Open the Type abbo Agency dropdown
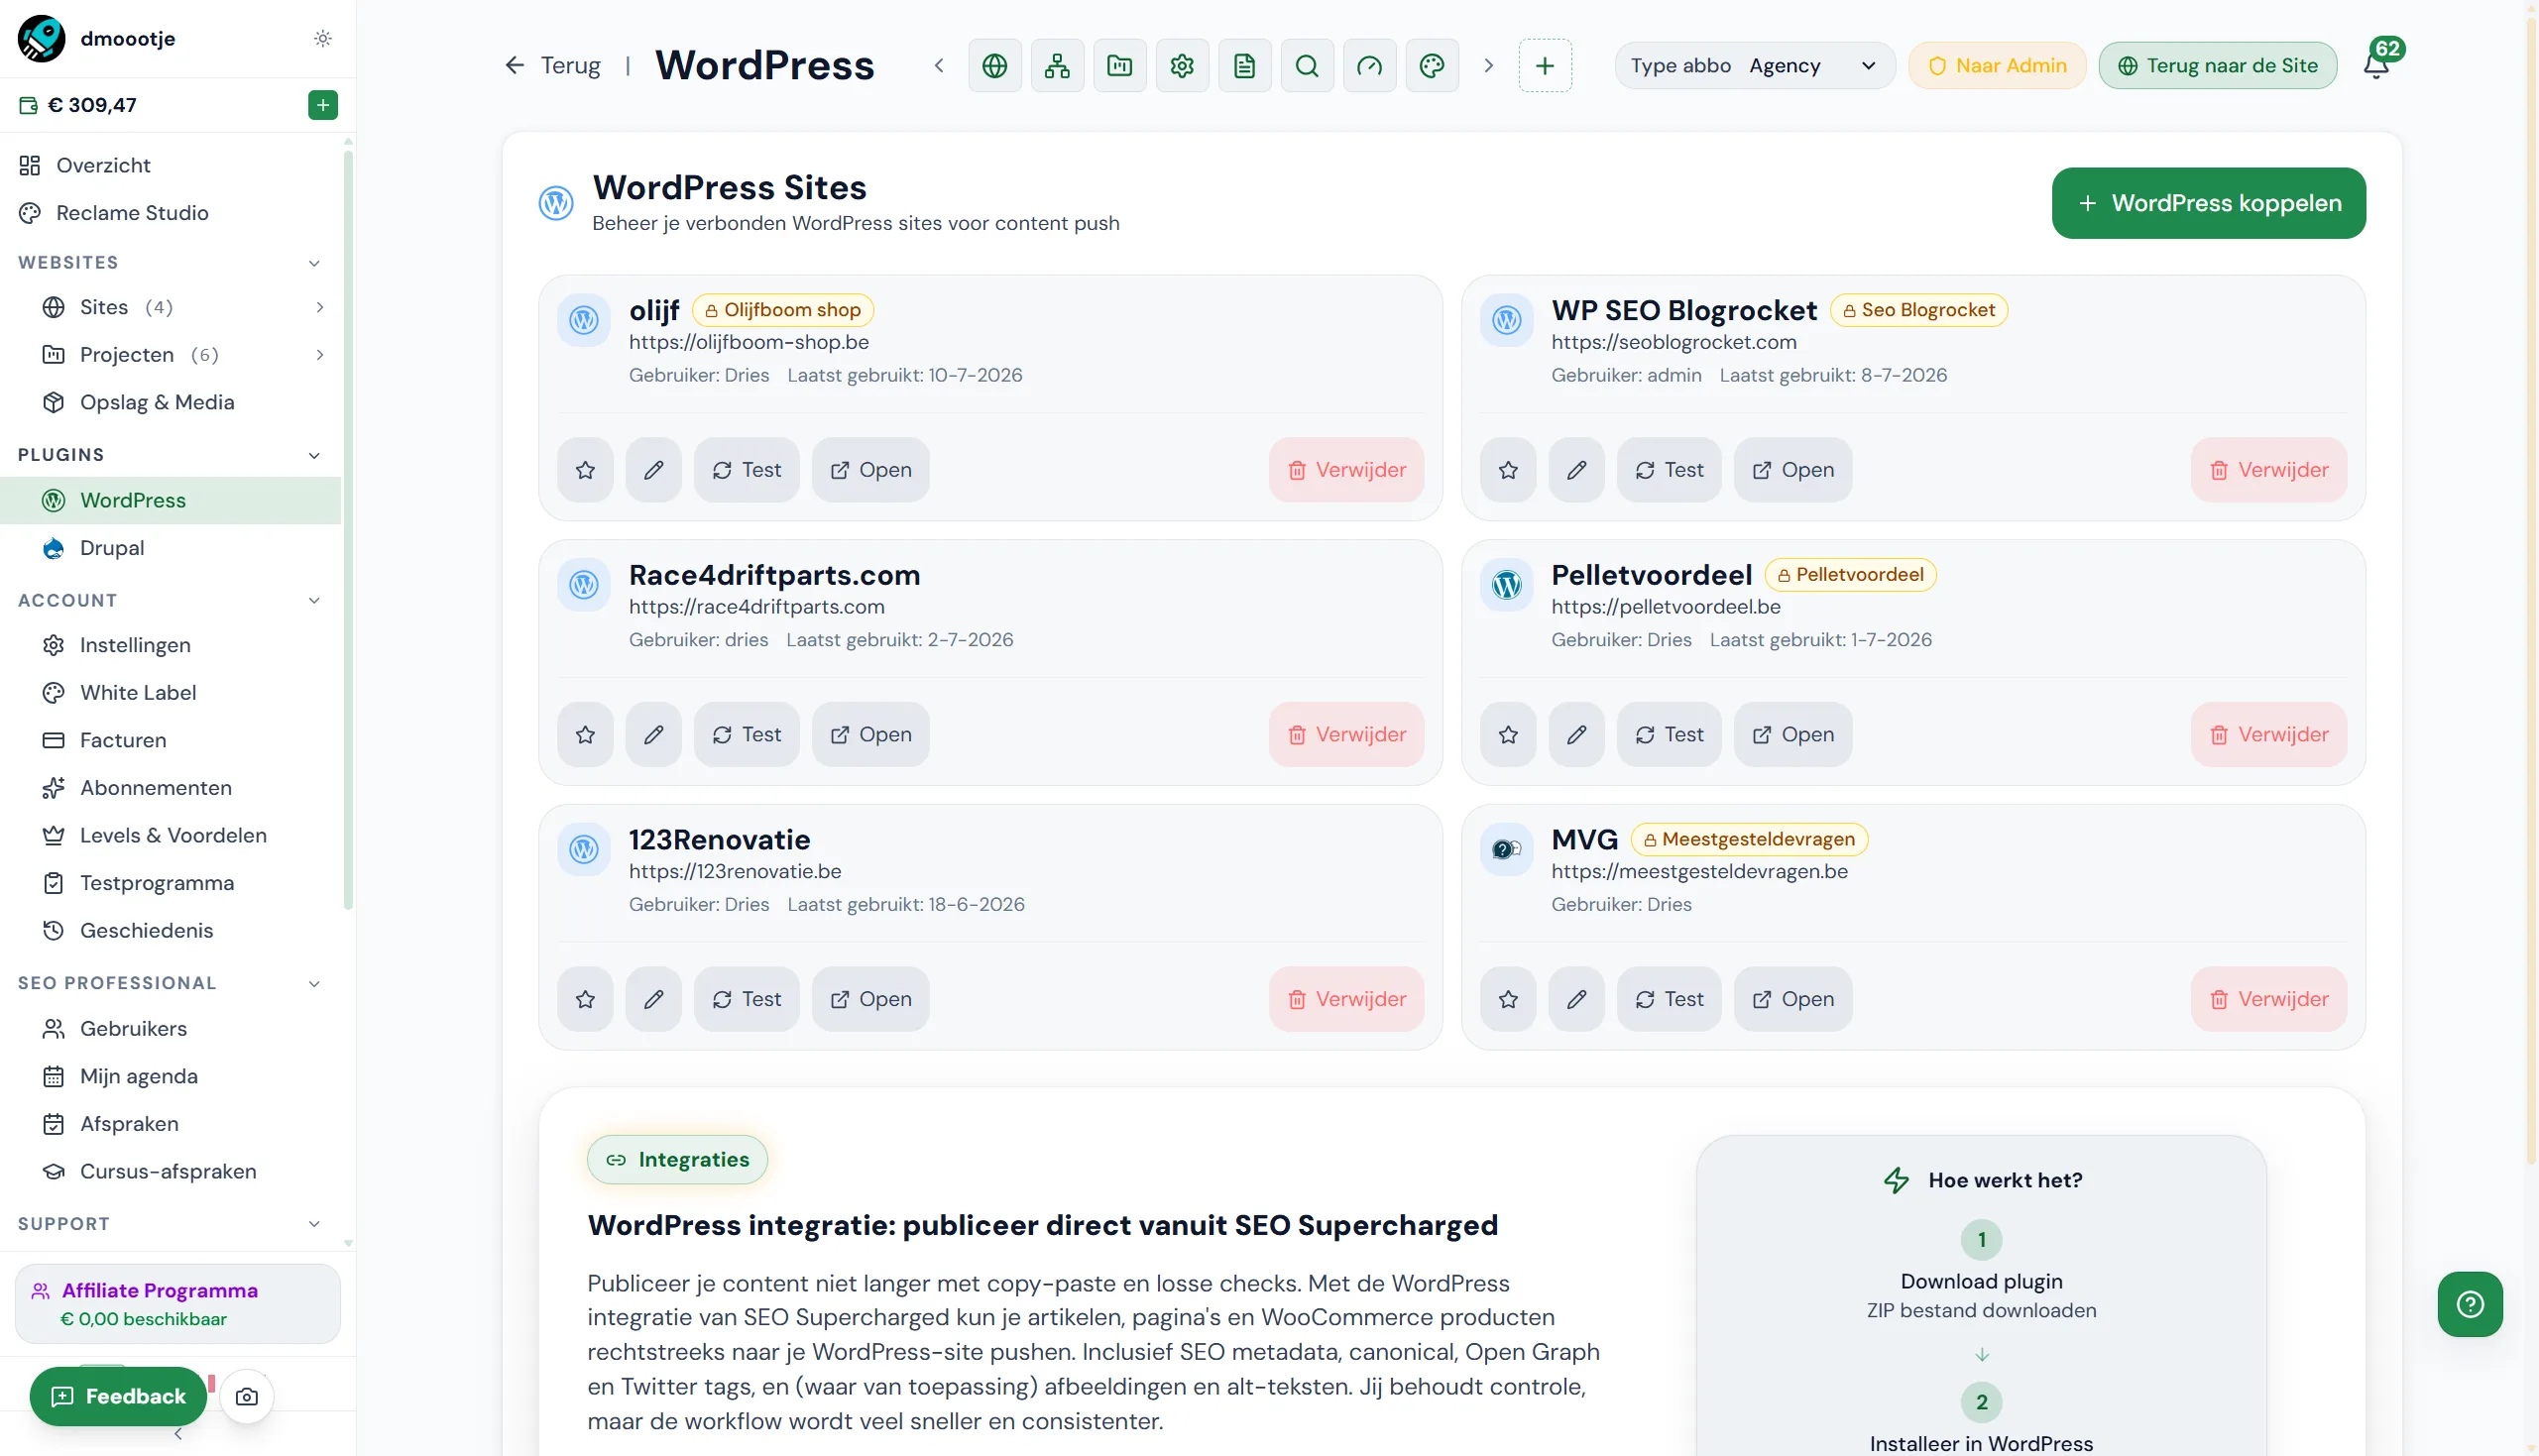Viewport: 2539px width, 1456px height. [1754, 66]
